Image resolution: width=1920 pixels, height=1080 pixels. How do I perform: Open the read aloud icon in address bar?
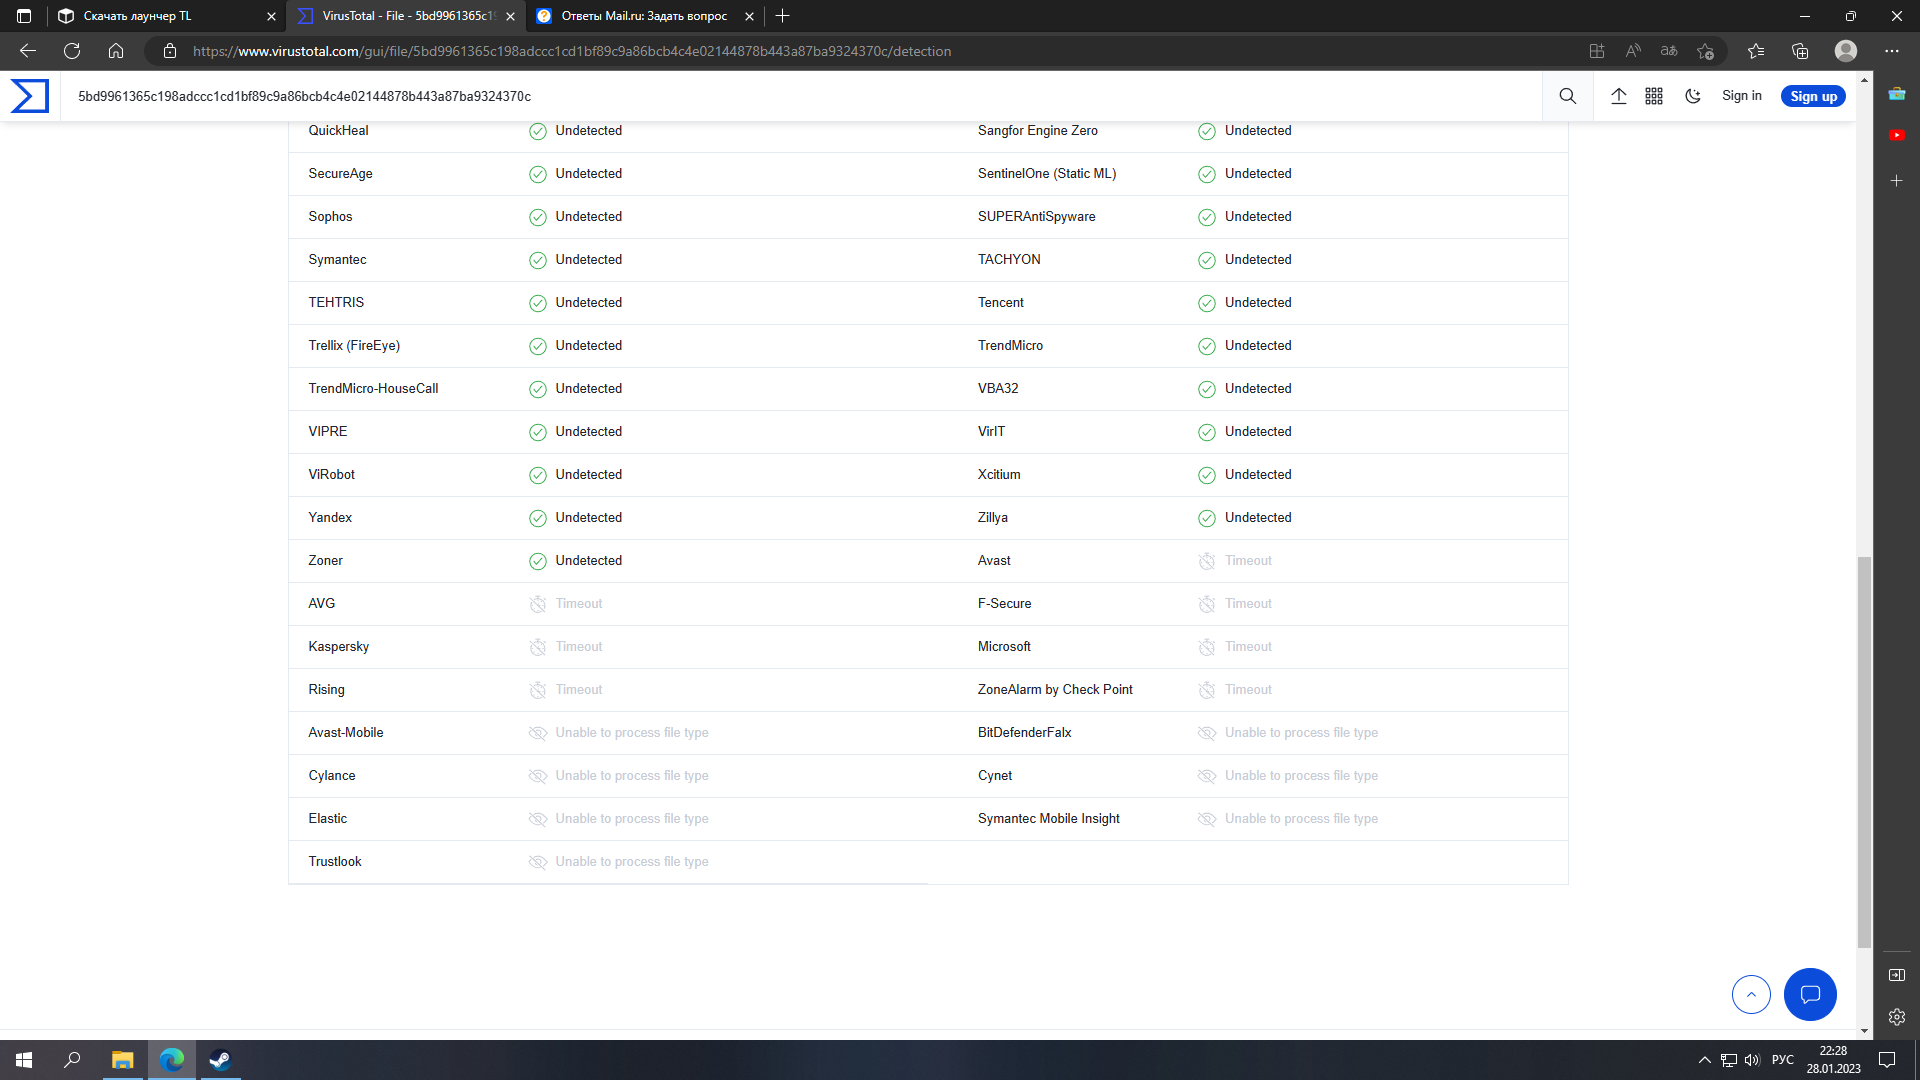[1633, 51]
